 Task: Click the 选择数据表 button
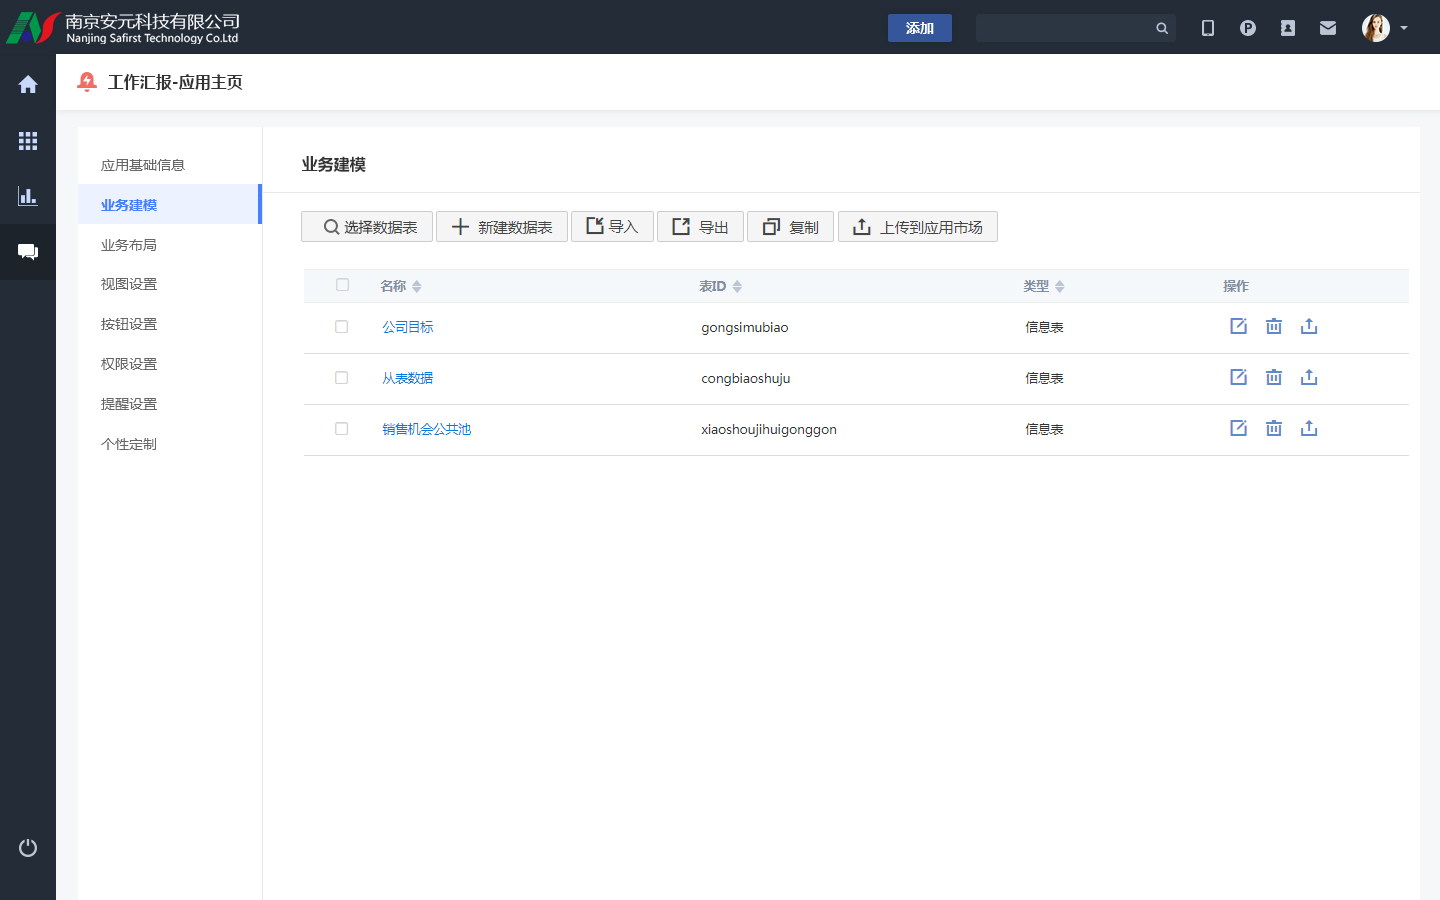(x=367, y=227)
